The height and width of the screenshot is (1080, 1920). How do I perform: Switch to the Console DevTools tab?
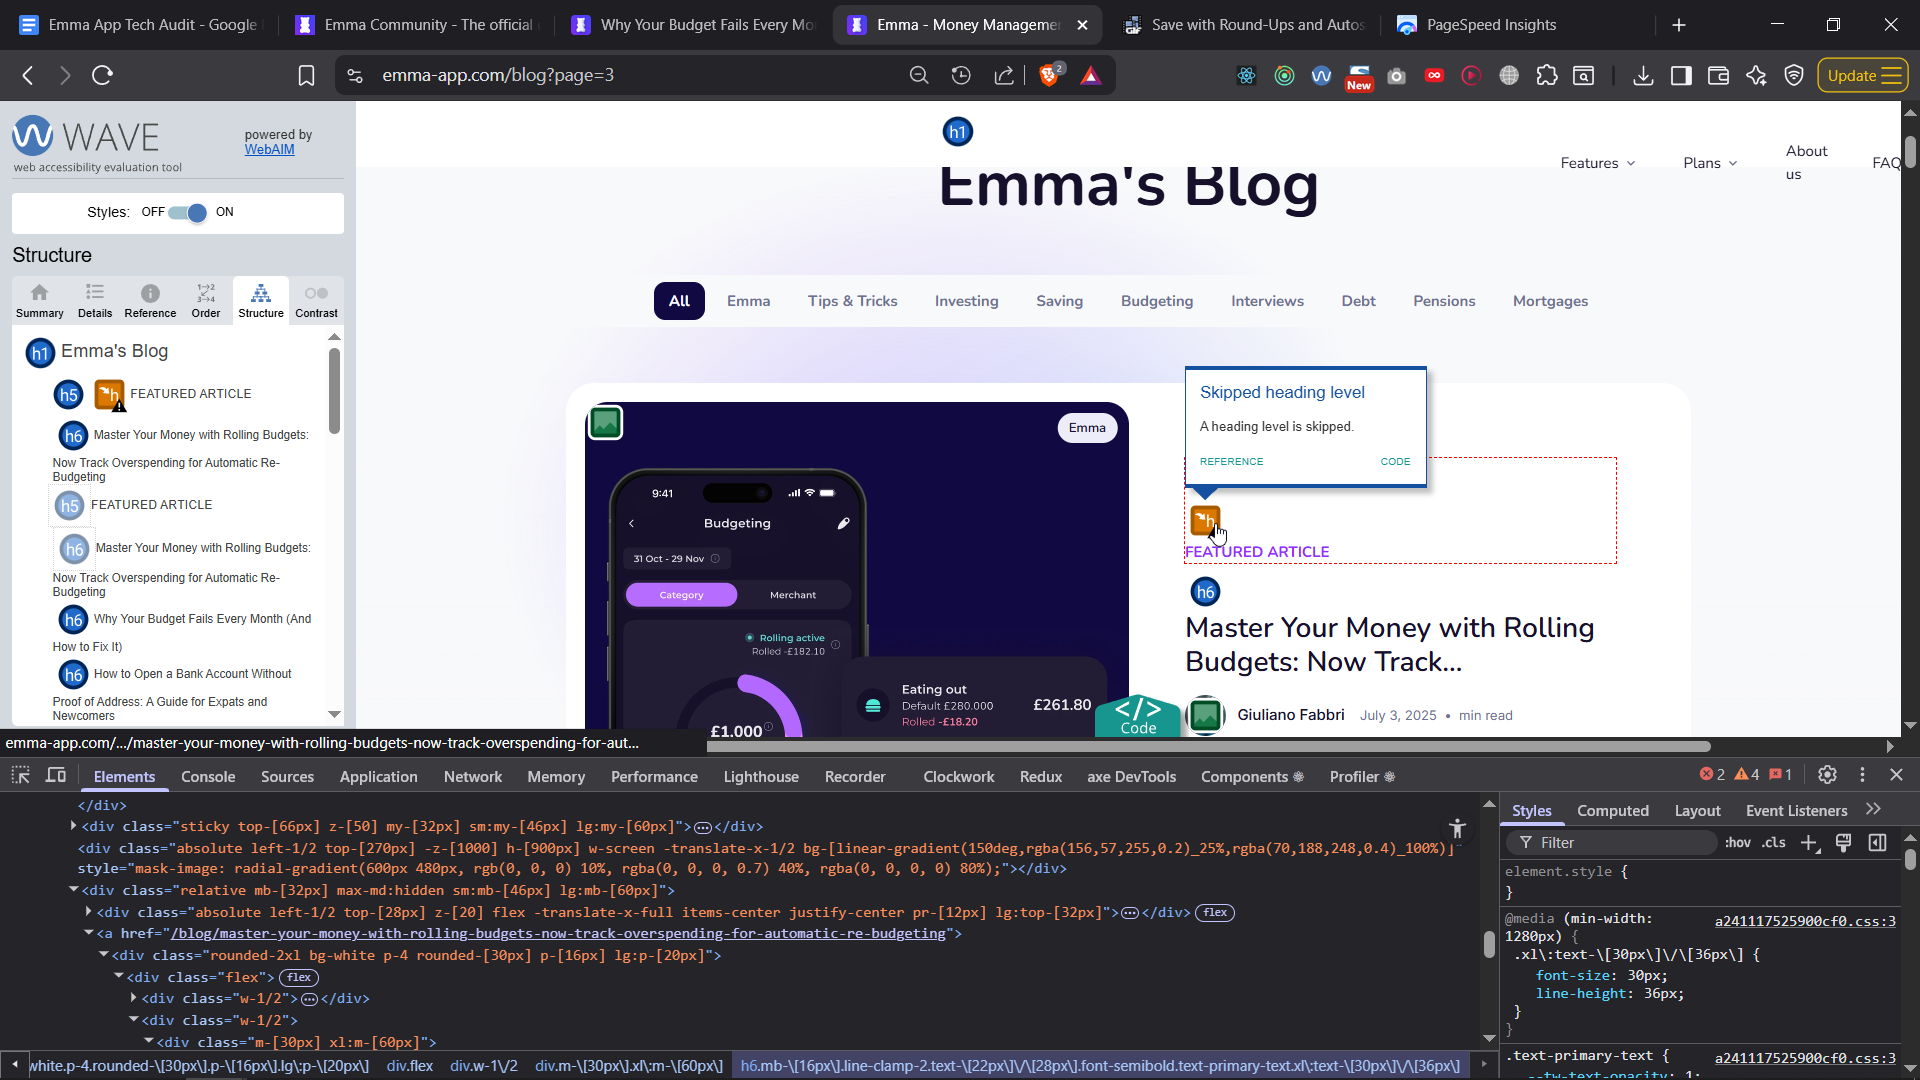pyautogui.click(x=208, y=777)
